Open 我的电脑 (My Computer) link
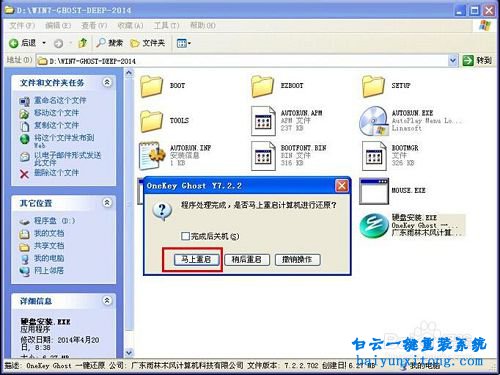Image resolution: width=500 pixels, height=375 pixels. (x=49, y=258)
